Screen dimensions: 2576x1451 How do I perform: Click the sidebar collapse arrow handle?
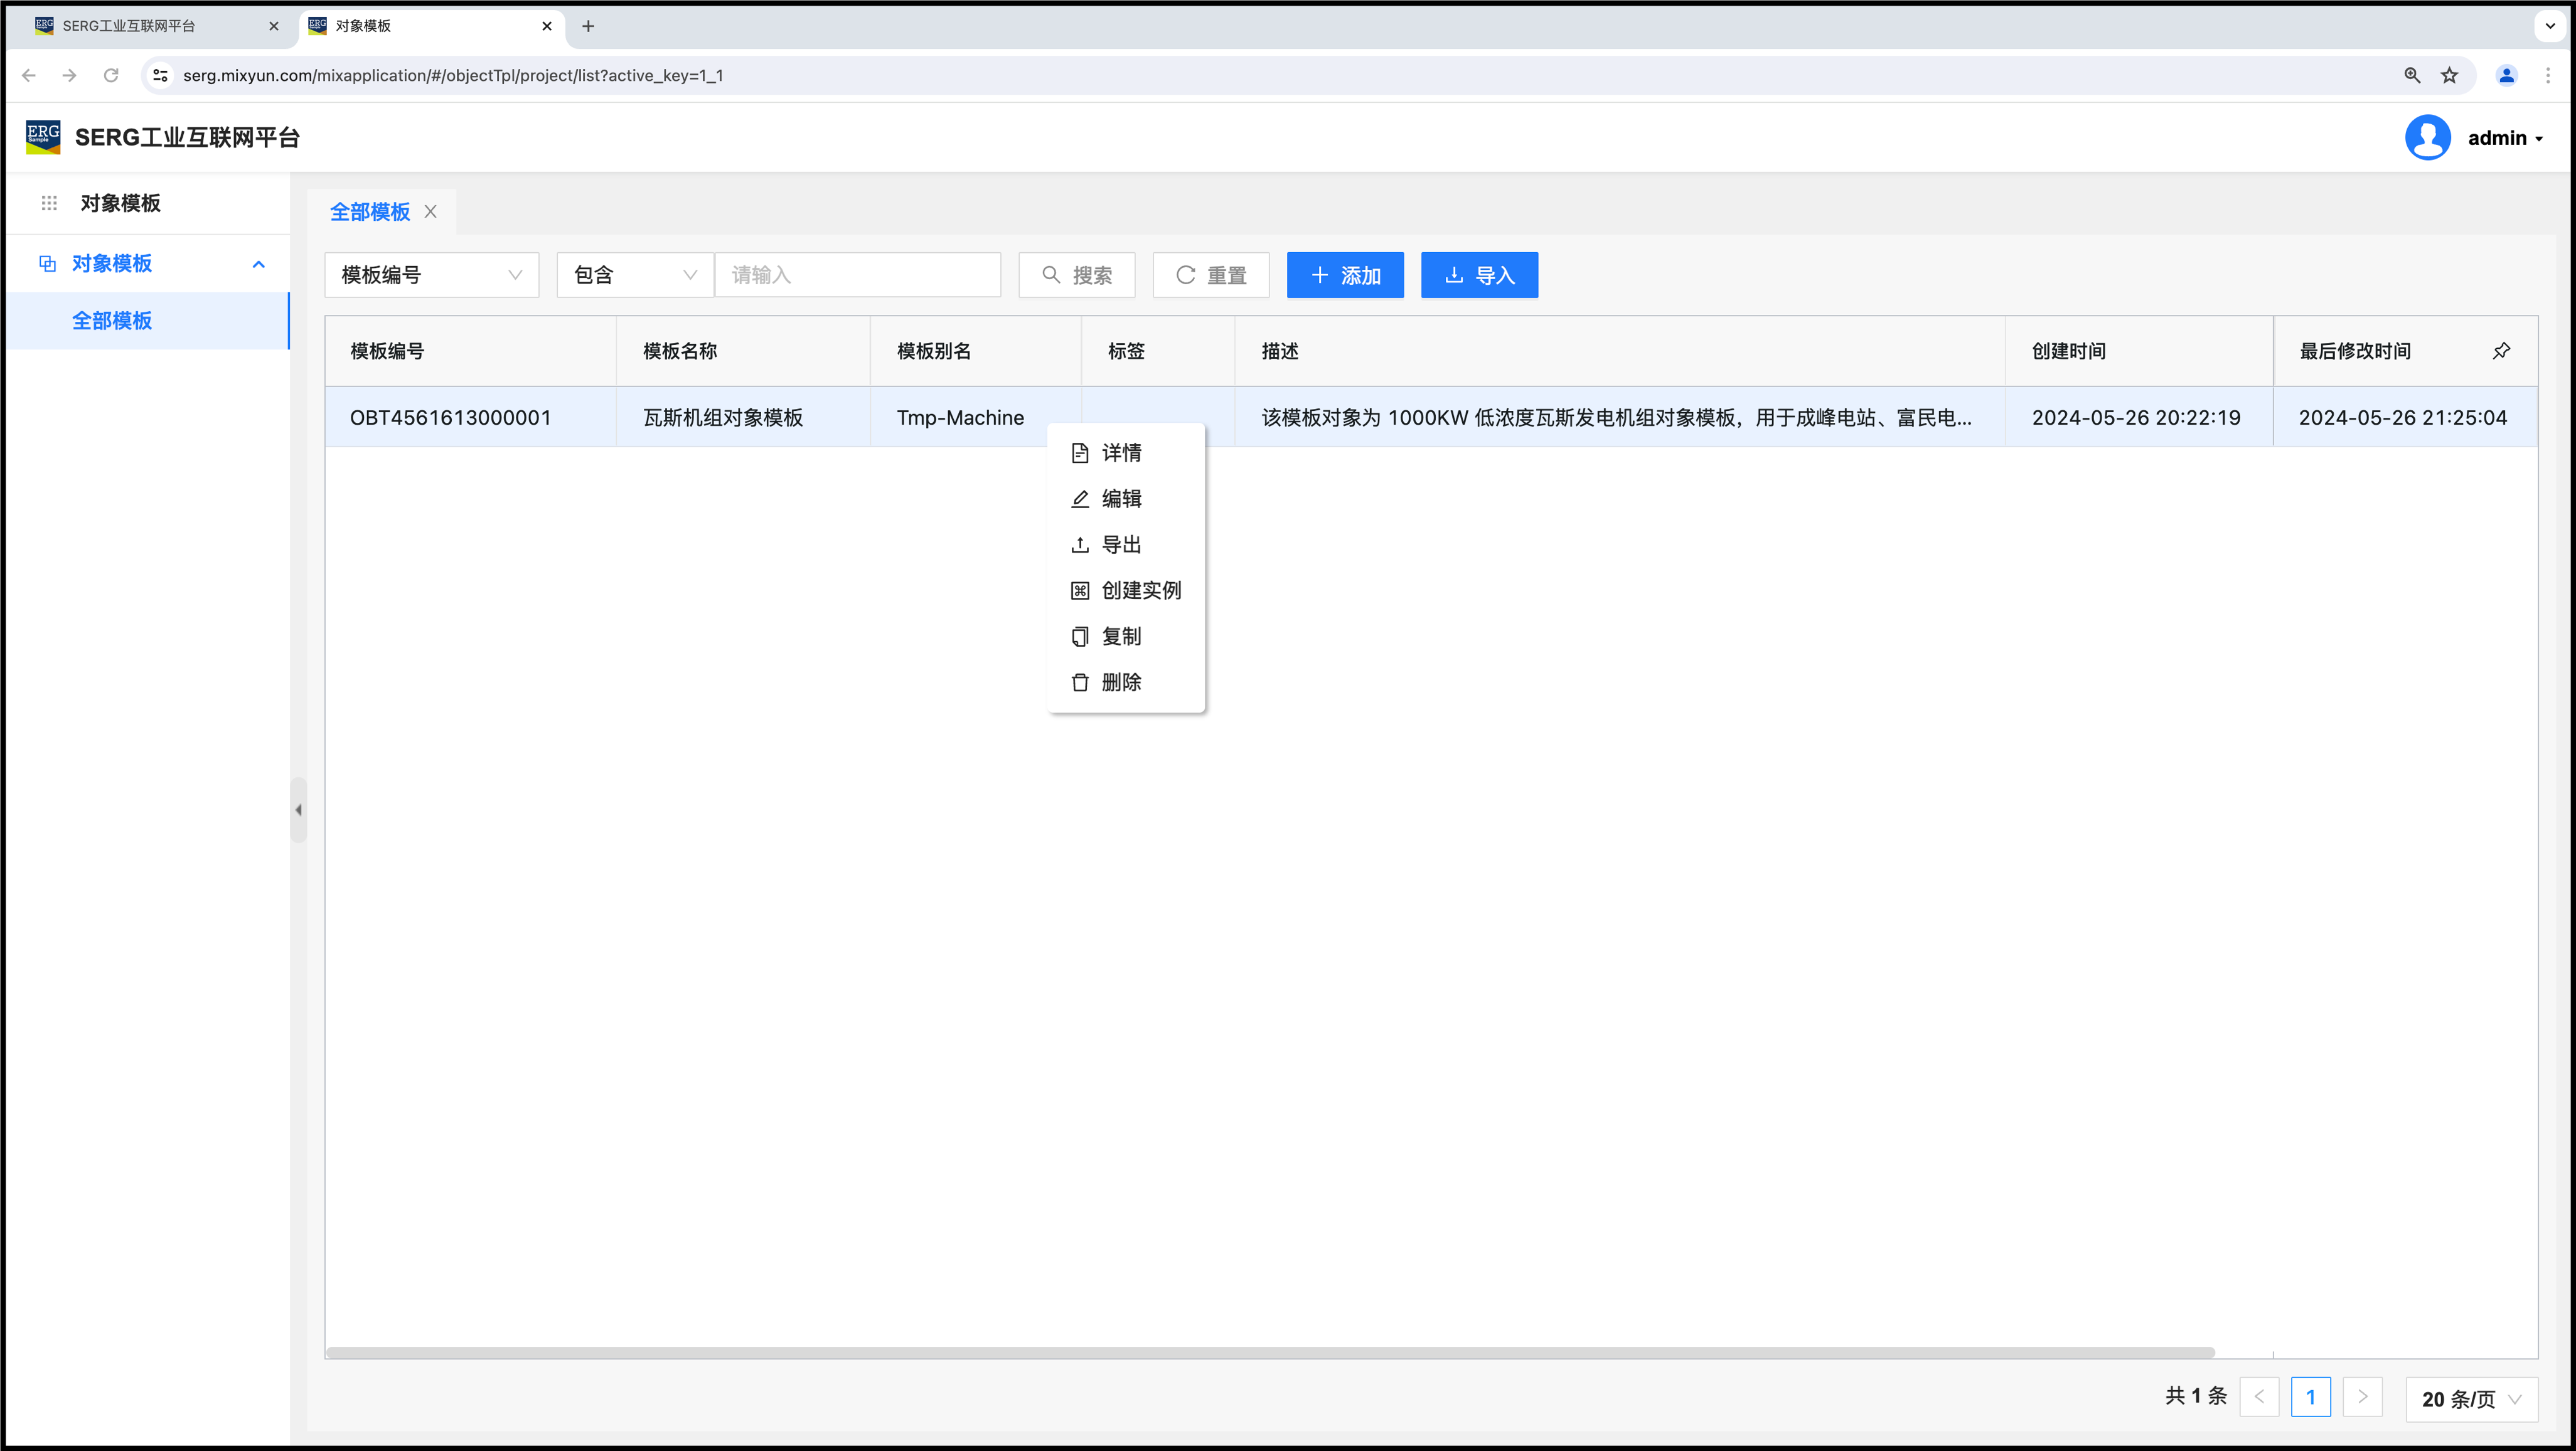point(298,810)
